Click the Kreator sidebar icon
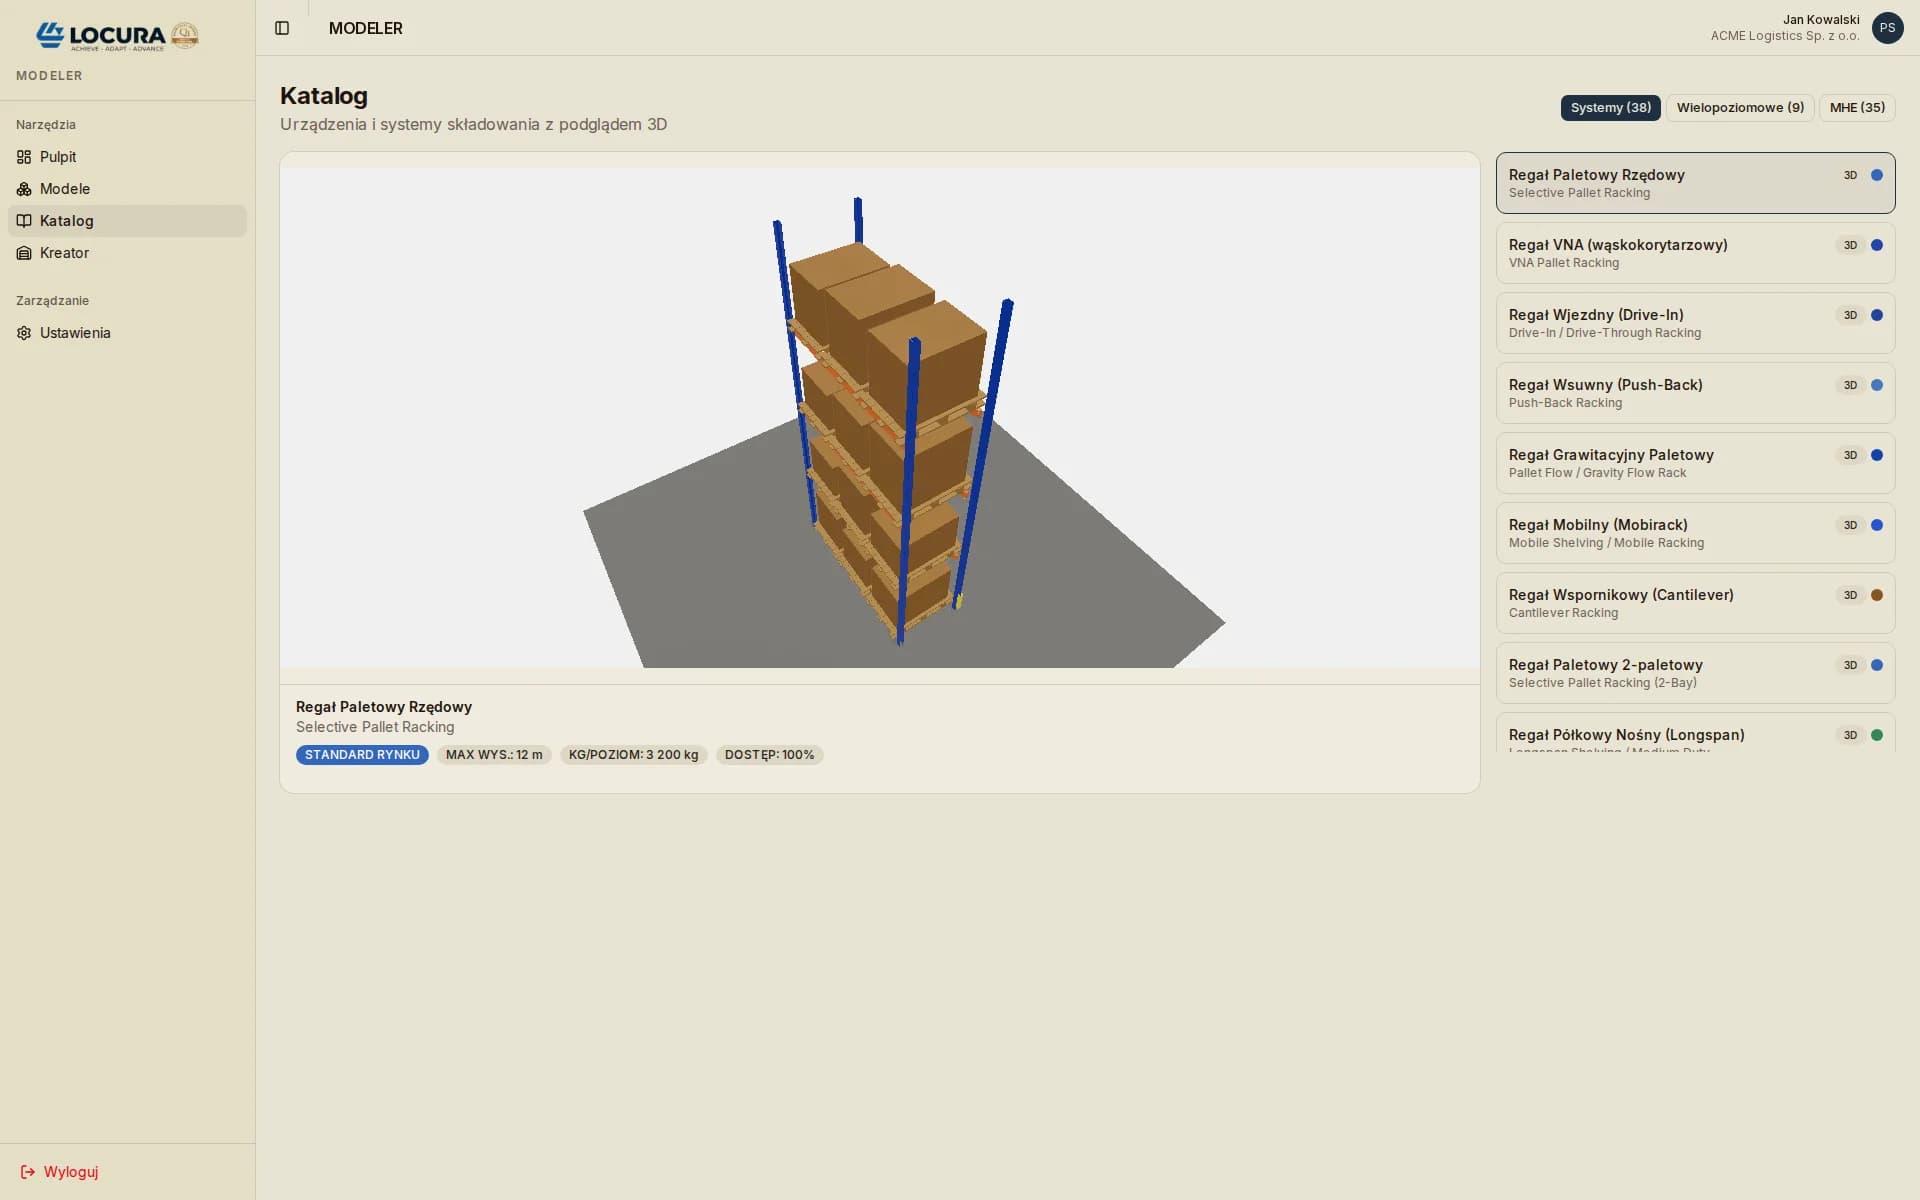 pos(24,253)
